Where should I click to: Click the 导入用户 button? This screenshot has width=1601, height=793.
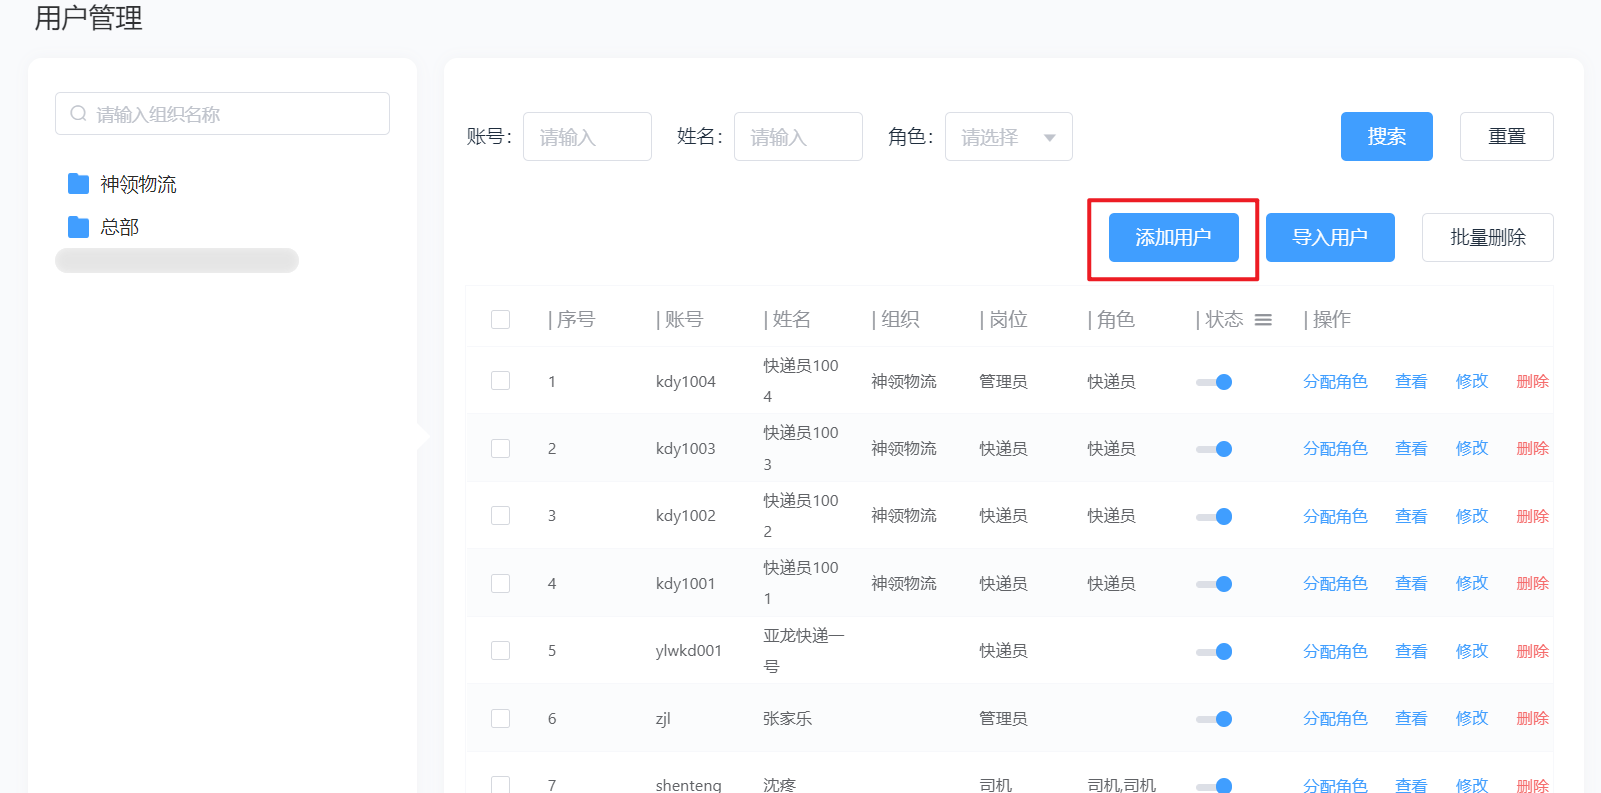tap(1330, 238)
